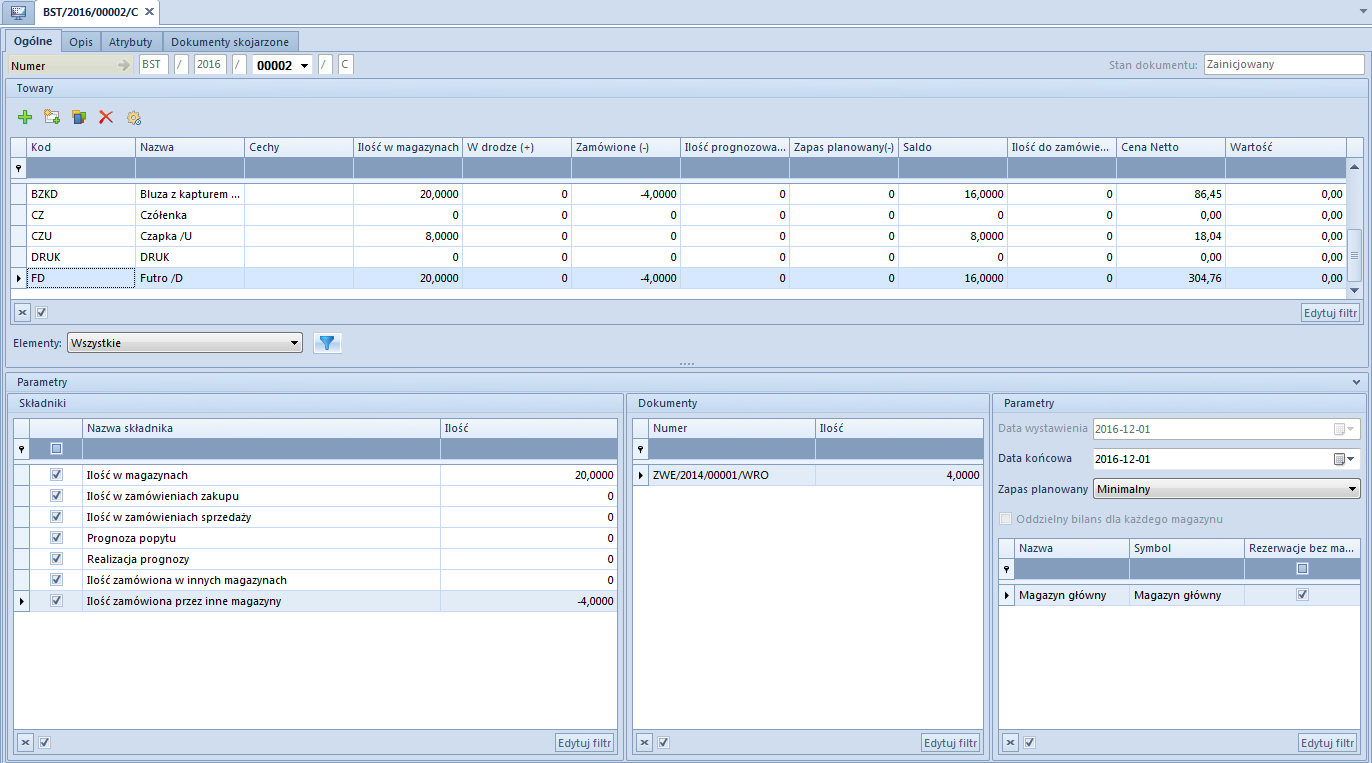This screenshot has height=763, width=1372.
Task: Click 'Edytuj filtr' in the Dokumenty panel
Action: [x=950, y=742]
